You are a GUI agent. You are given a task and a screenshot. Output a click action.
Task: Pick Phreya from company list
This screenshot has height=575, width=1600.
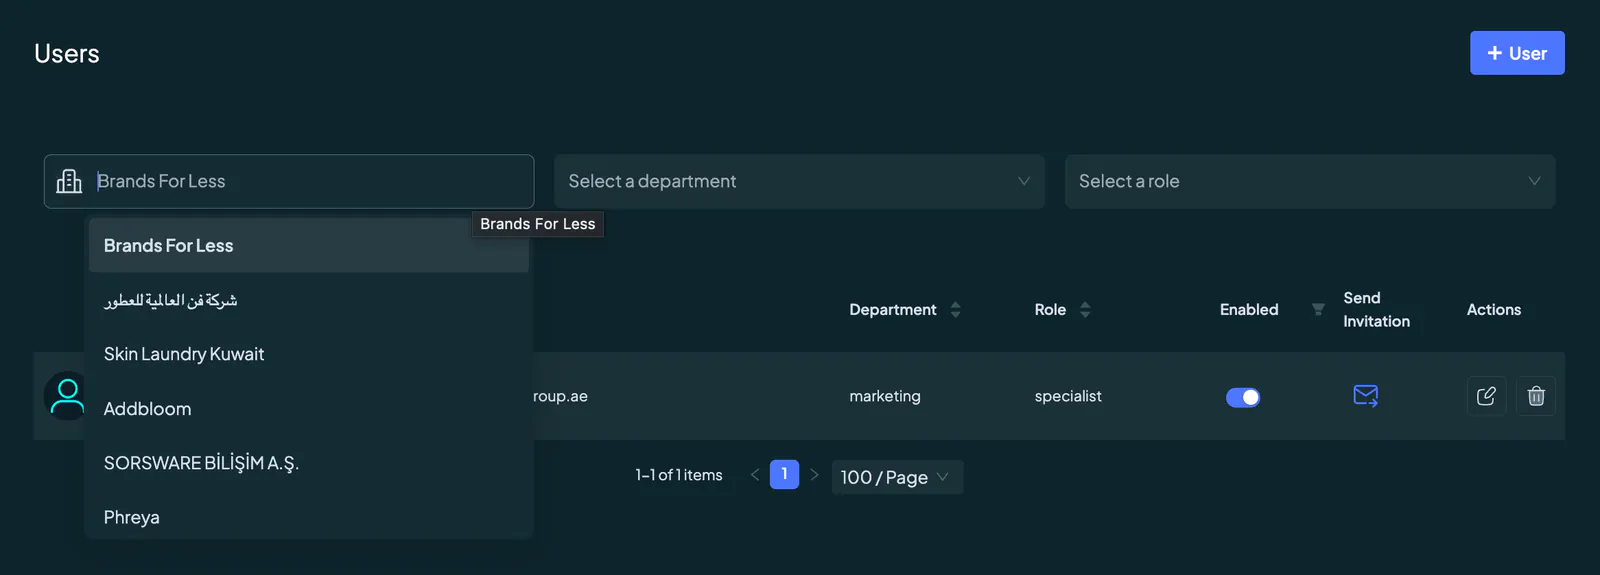(309, 517)
